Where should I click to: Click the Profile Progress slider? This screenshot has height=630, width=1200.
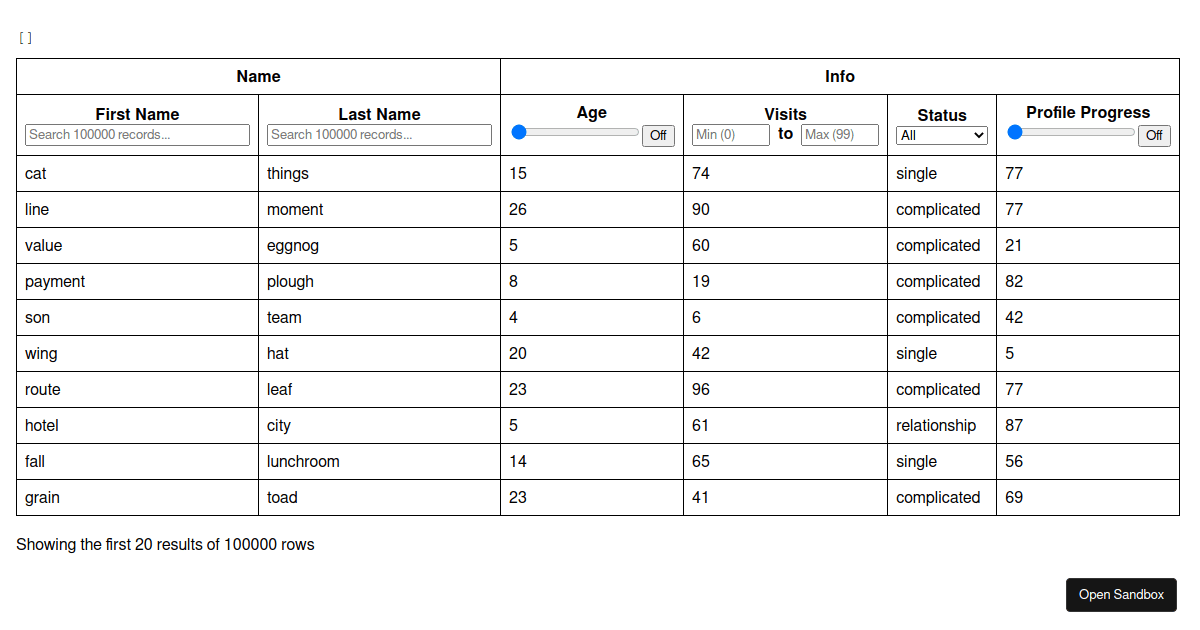pos(1071,132)
